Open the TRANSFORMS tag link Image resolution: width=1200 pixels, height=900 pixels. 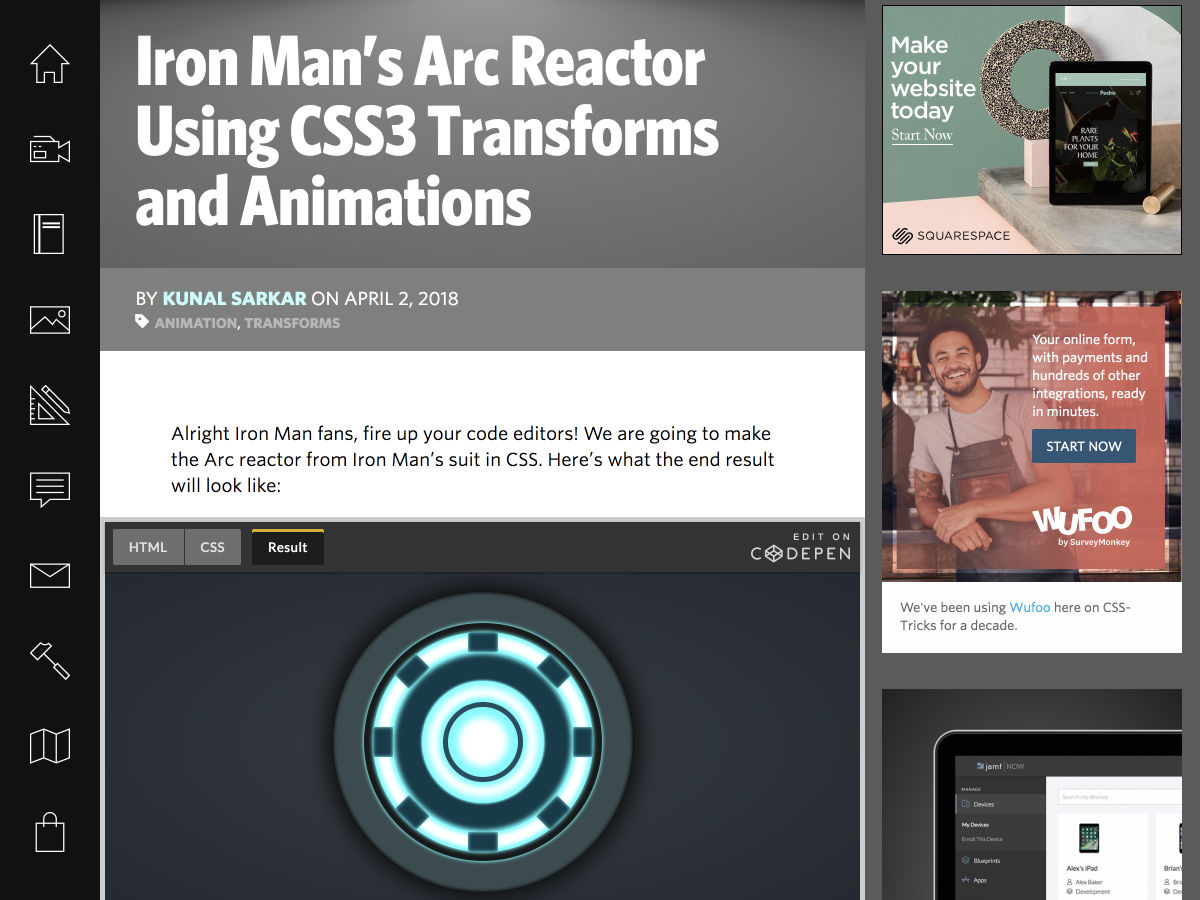[292, 323]
